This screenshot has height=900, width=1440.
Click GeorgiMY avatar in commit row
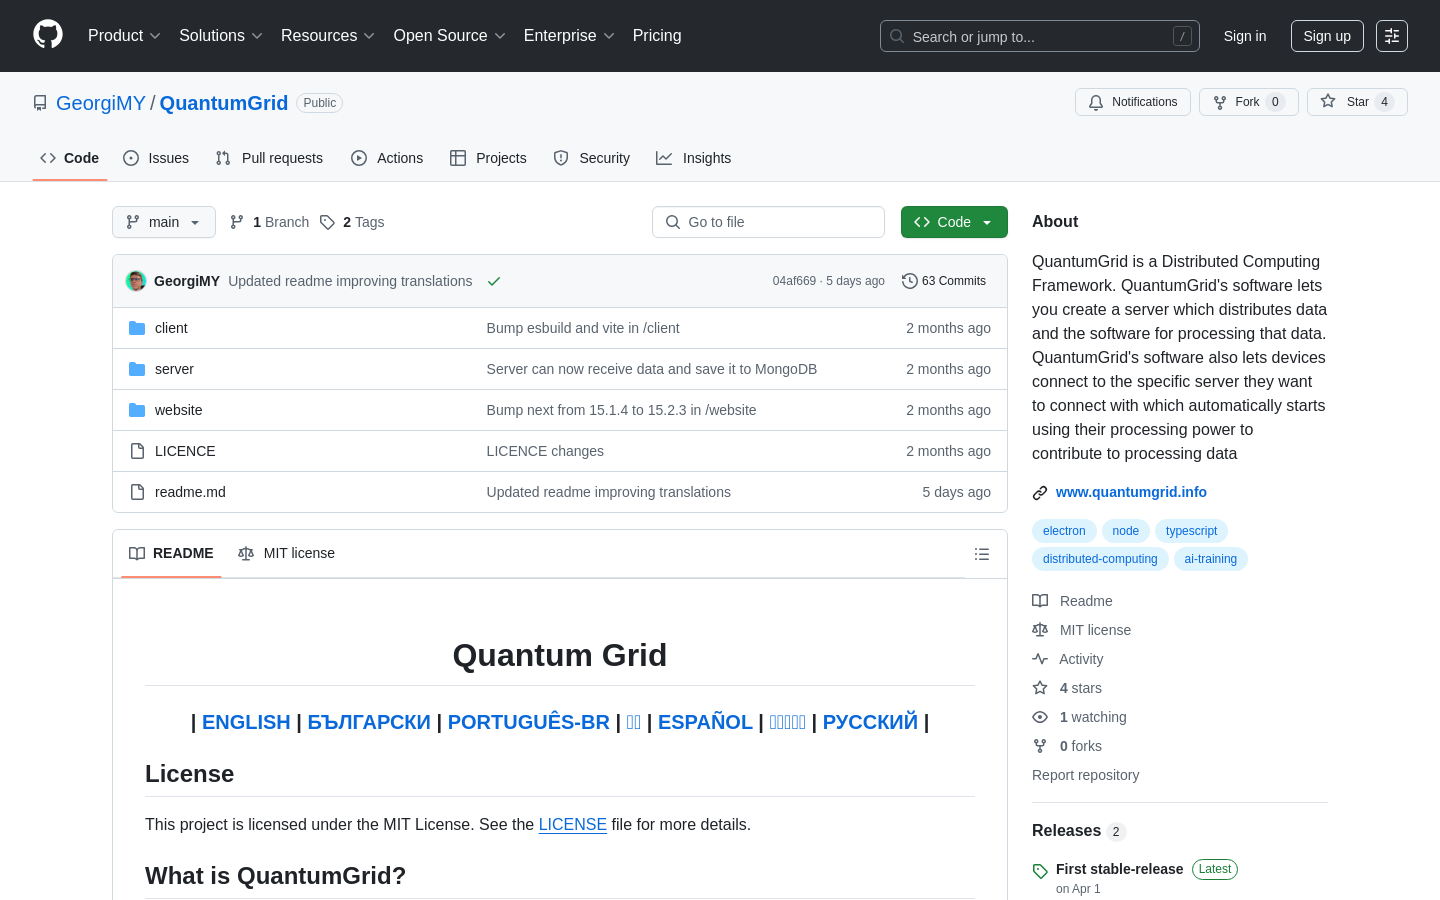click(x=136, y=281)
